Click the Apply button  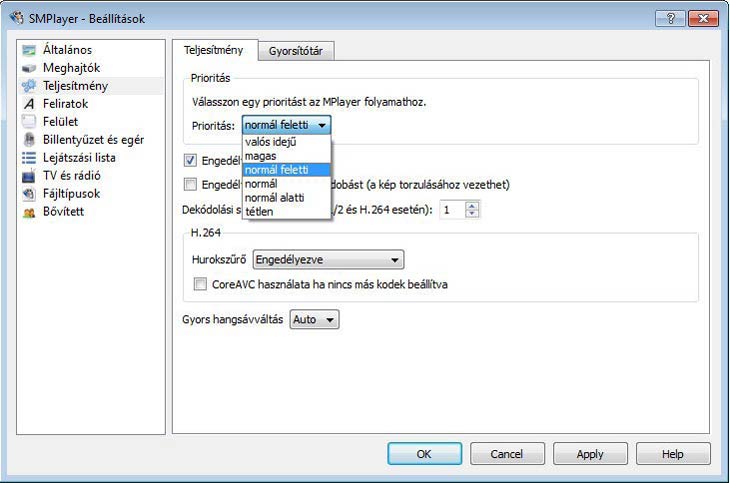[x=590, y=454]
